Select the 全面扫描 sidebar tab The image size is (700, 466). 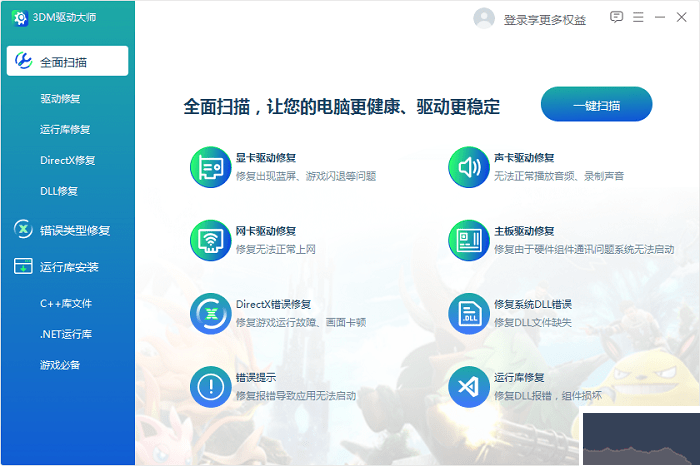click(x=67, y=61)
